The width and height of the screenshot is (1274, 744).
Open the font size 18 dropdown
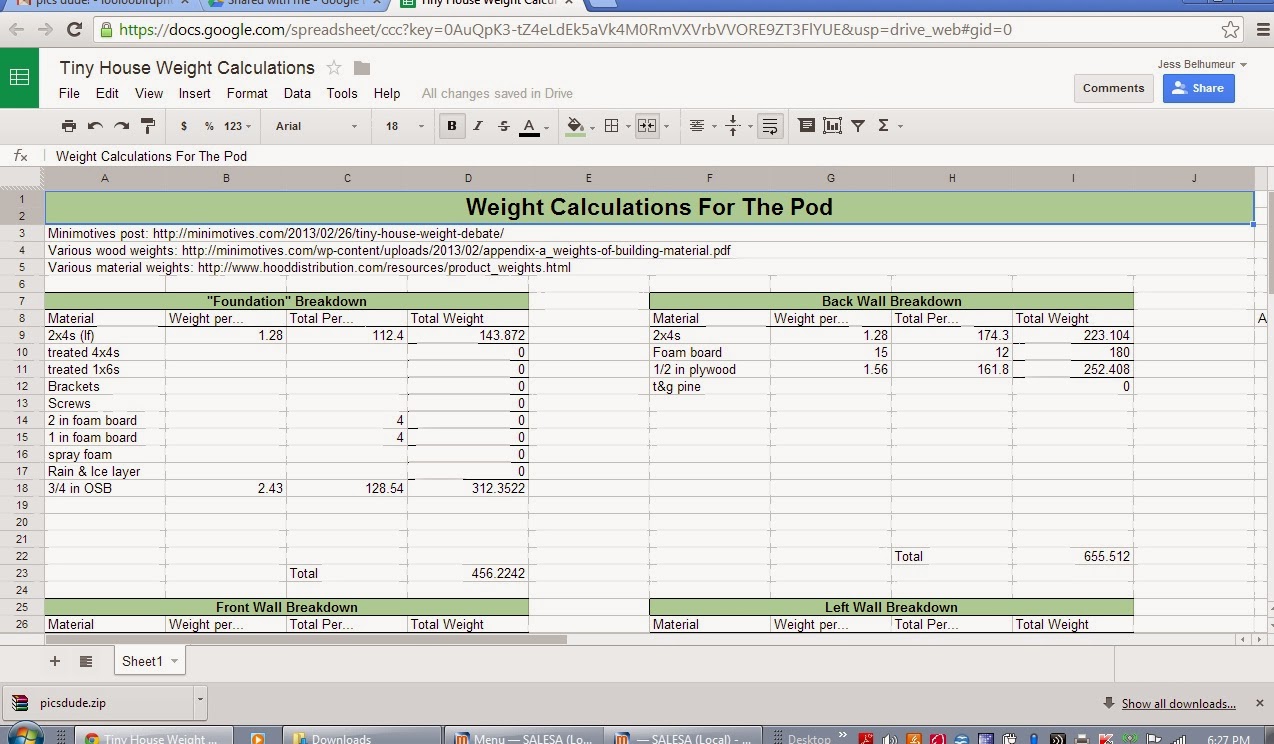[404, 126]
